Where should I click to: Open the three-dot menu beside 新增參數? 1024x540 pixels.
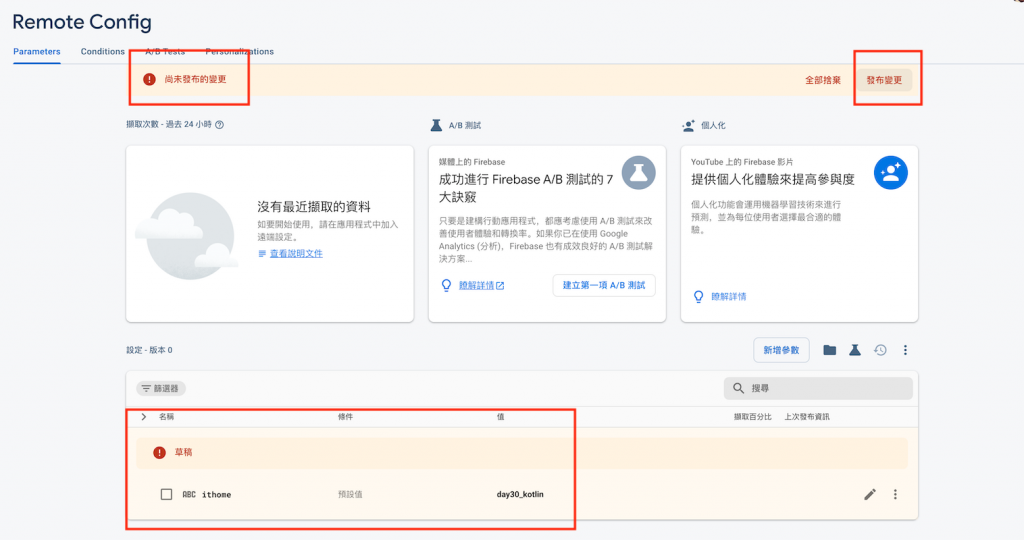tap(905, 350)
